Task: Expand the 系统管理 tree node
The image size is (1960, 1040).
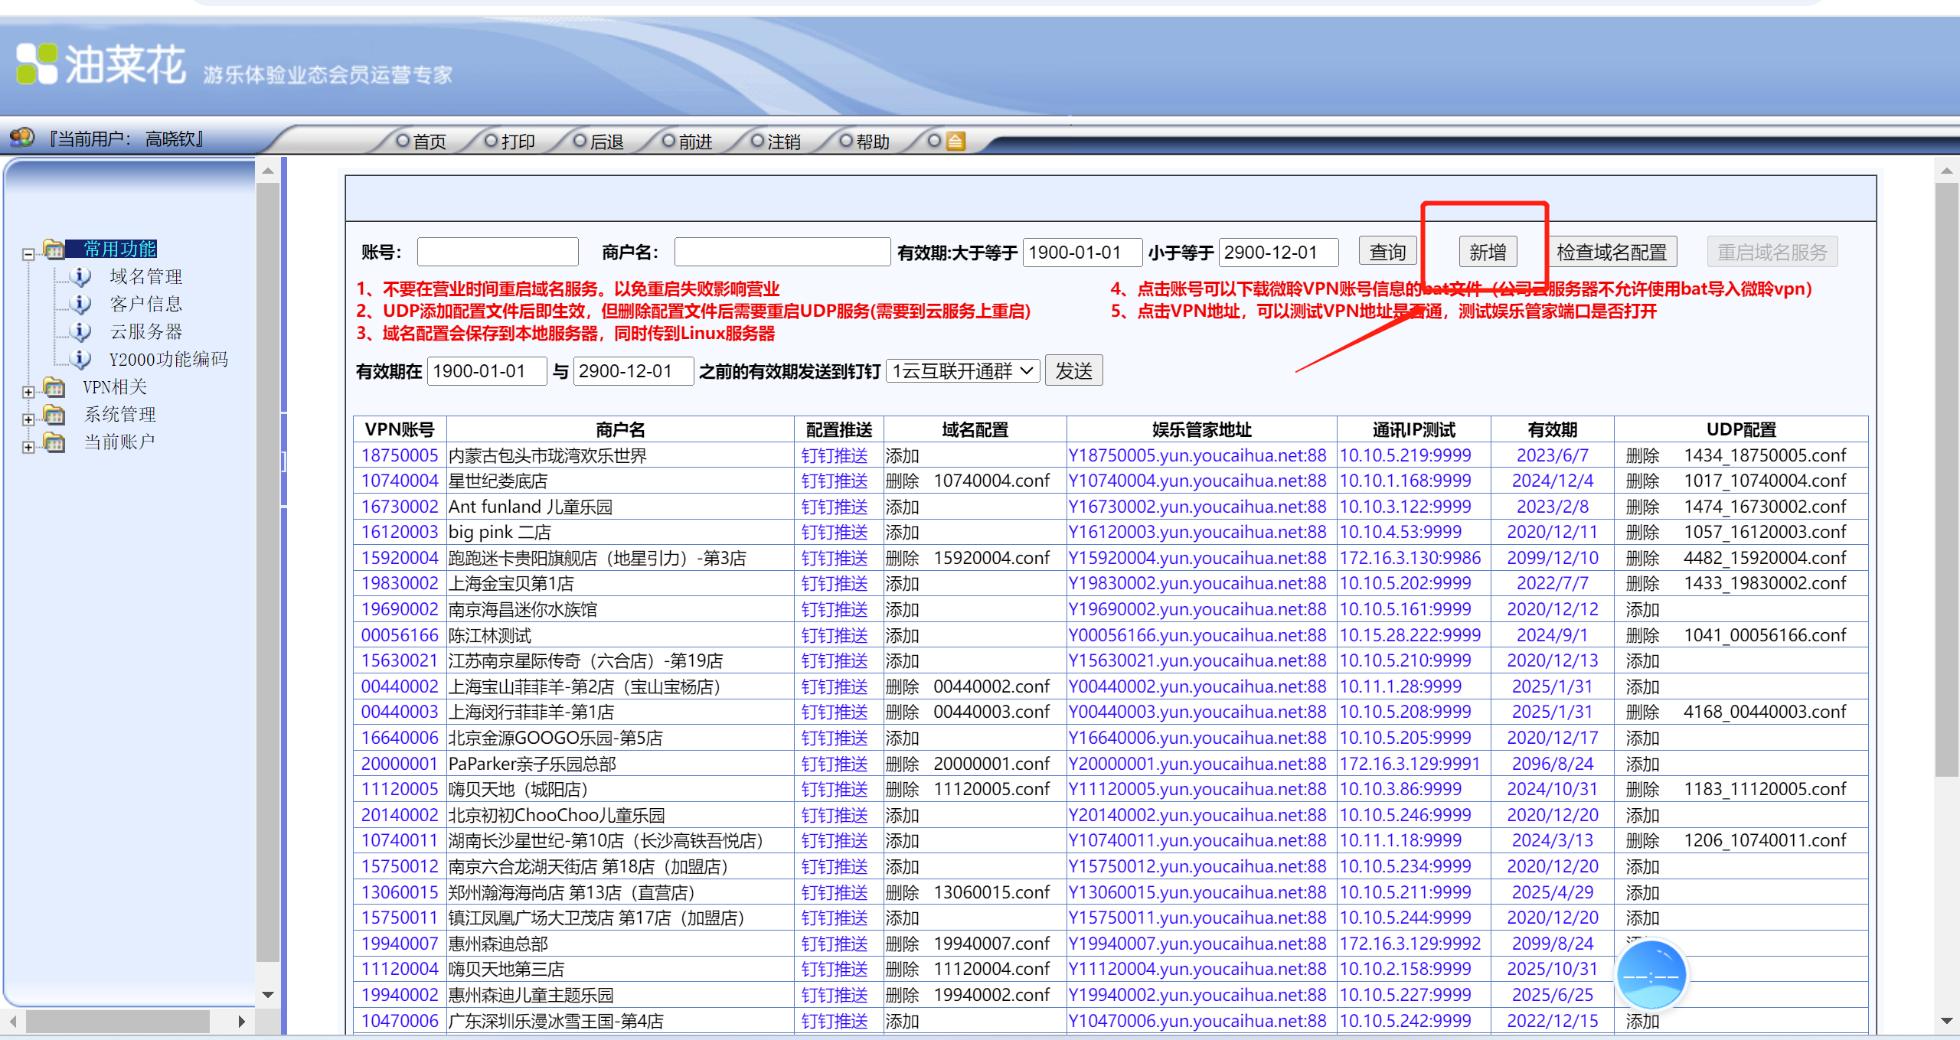Action: point(28,419)
